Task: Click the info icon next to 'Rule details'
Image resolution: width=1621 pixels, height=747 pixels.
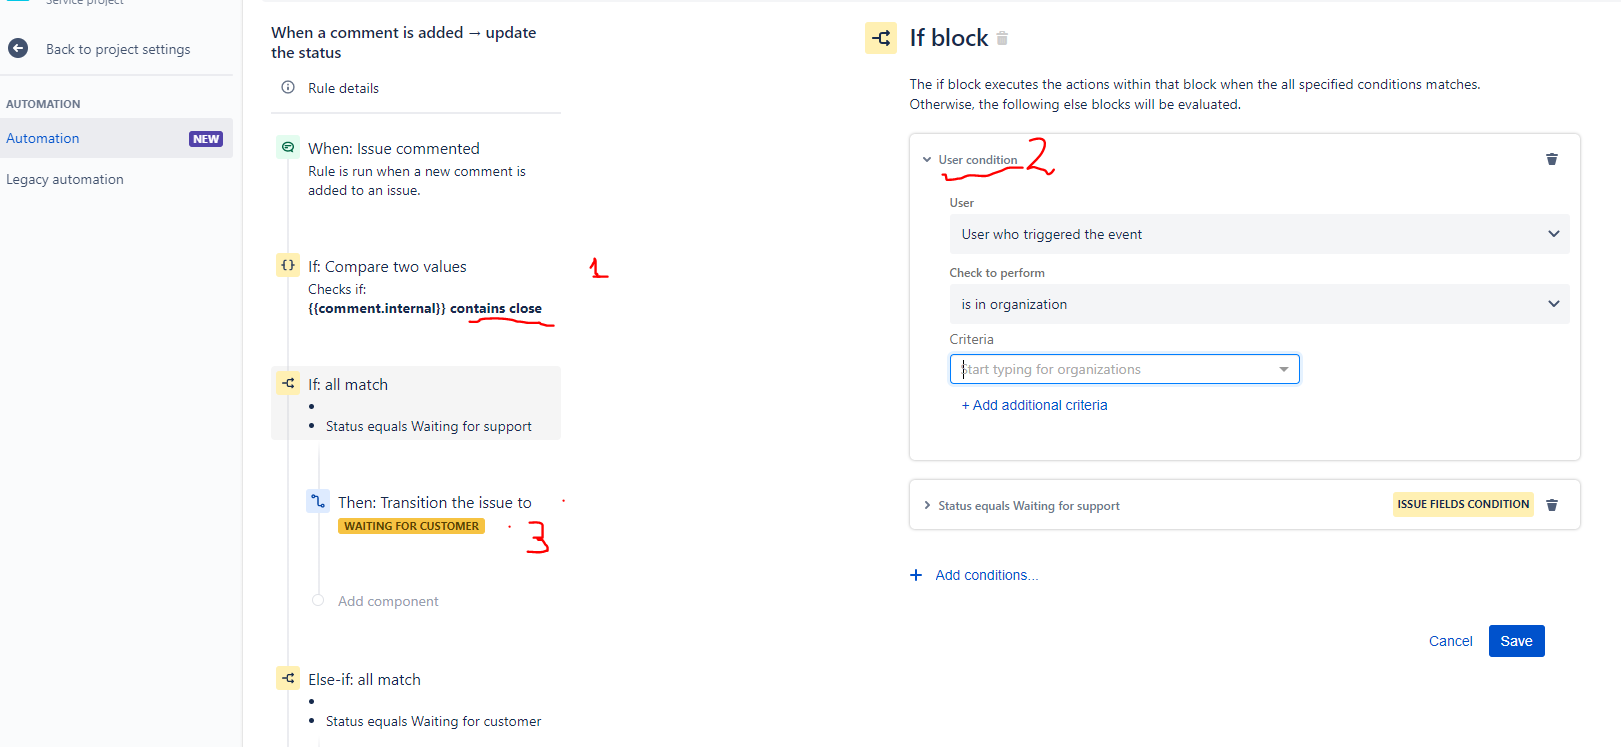Action: click(x=288, y=88)
